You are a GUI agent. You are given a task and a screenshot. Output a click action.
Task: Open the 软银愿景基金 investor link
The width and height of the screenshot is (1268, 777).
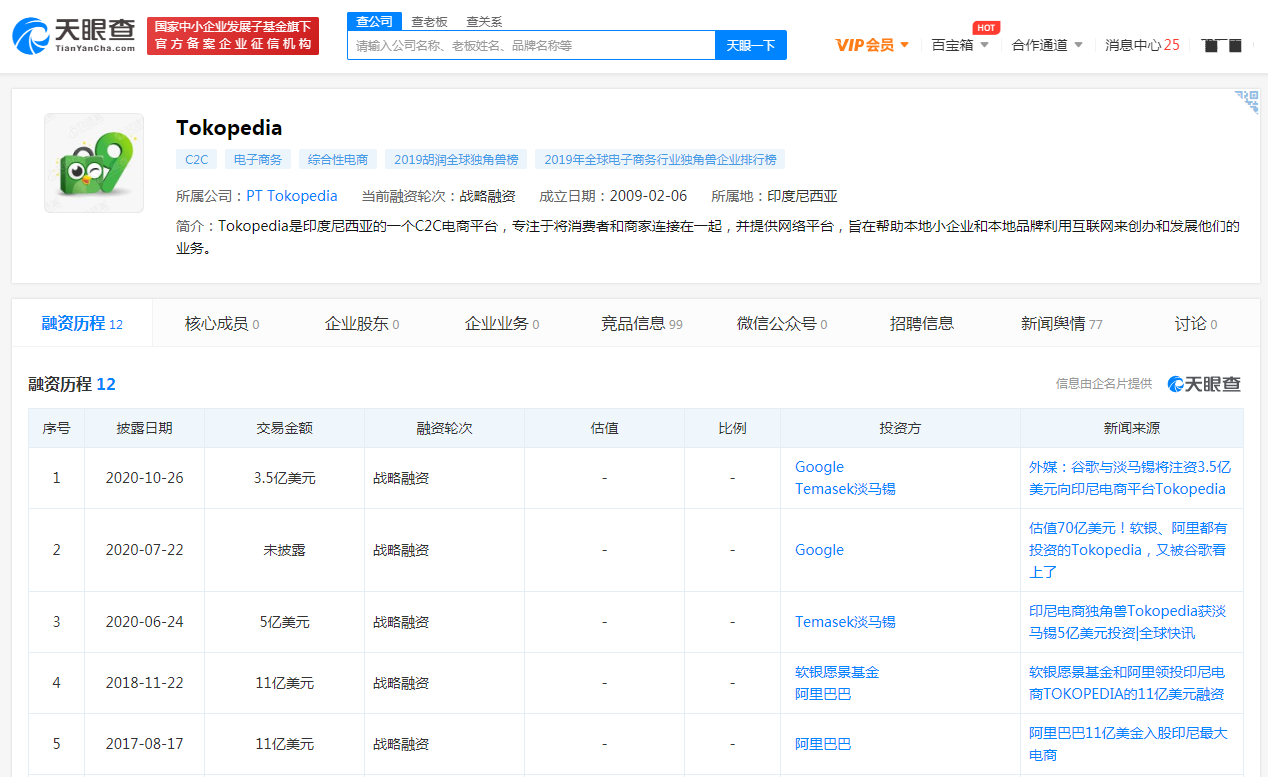pos(837,672)
